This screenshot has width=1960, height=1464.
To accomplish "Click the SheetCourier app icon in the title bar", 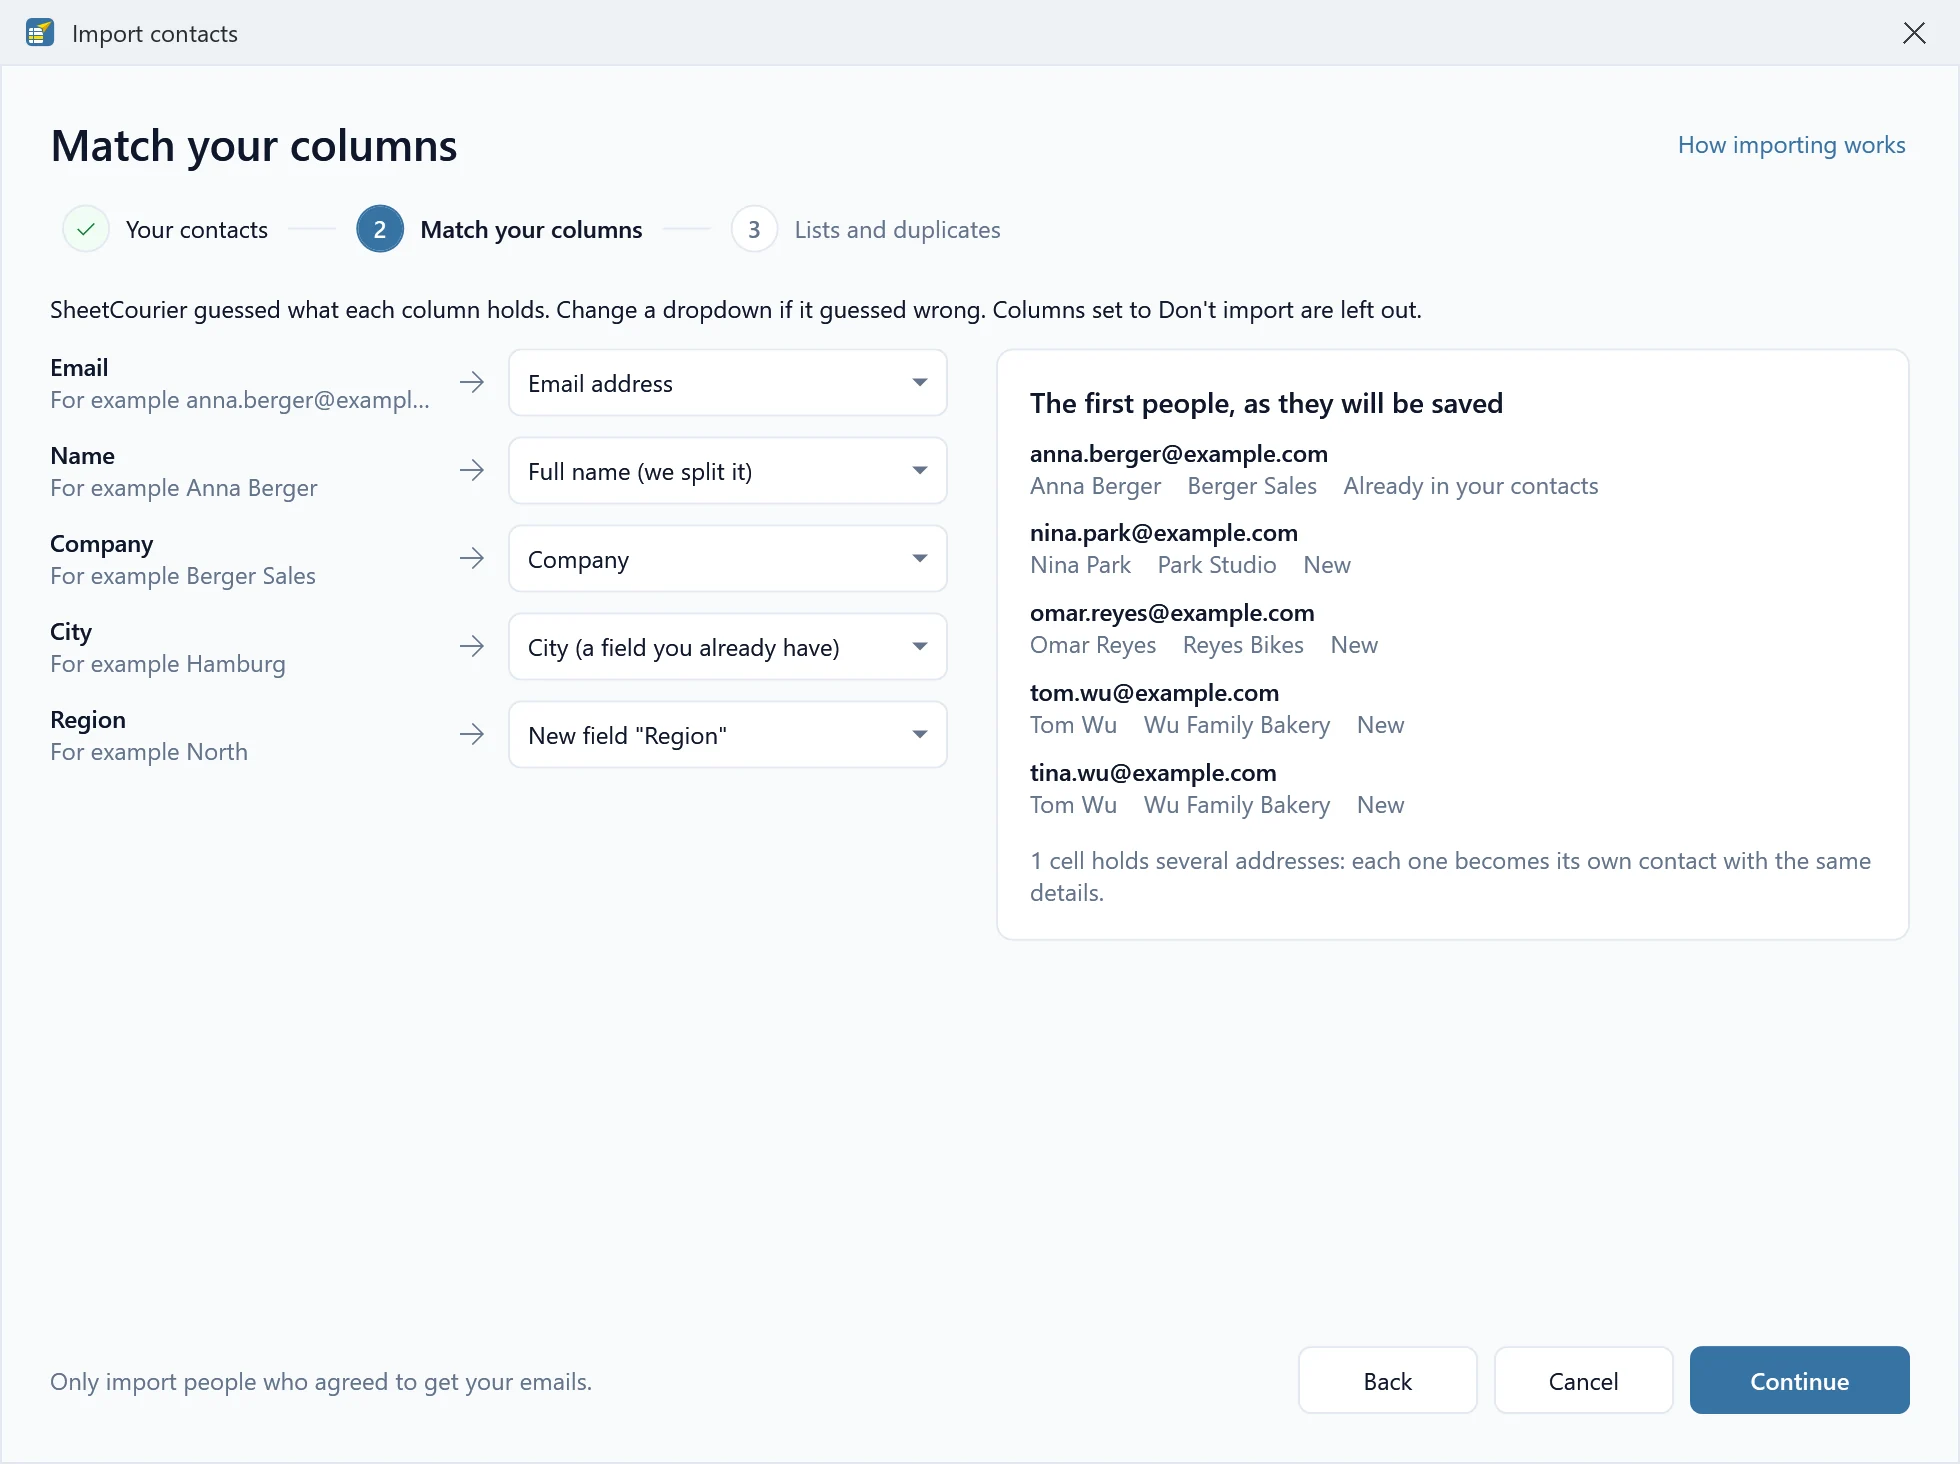I will pyautogui.click(x=40, y=33).
